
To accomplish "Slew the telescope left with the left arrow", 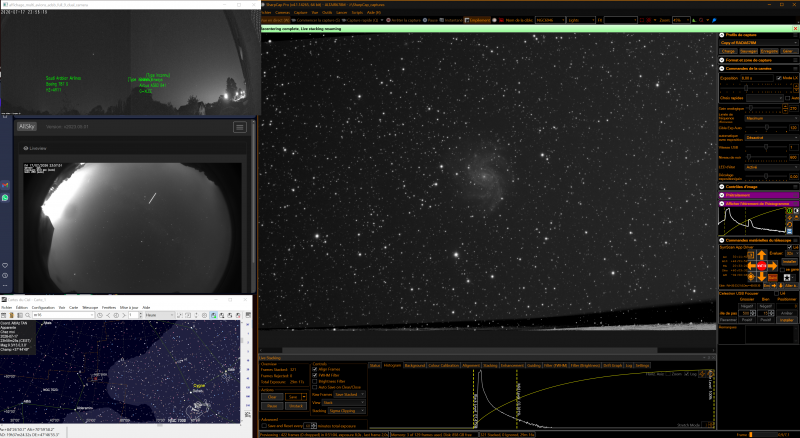I will [x=752, y=266].
